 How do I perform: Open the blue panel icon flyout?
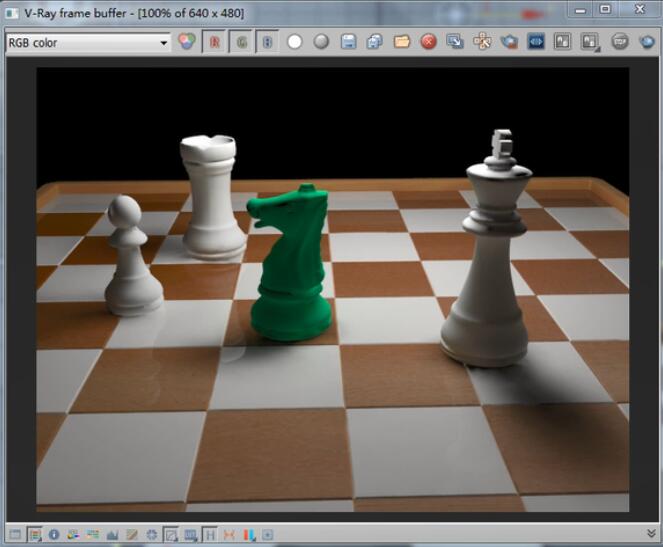191,535
